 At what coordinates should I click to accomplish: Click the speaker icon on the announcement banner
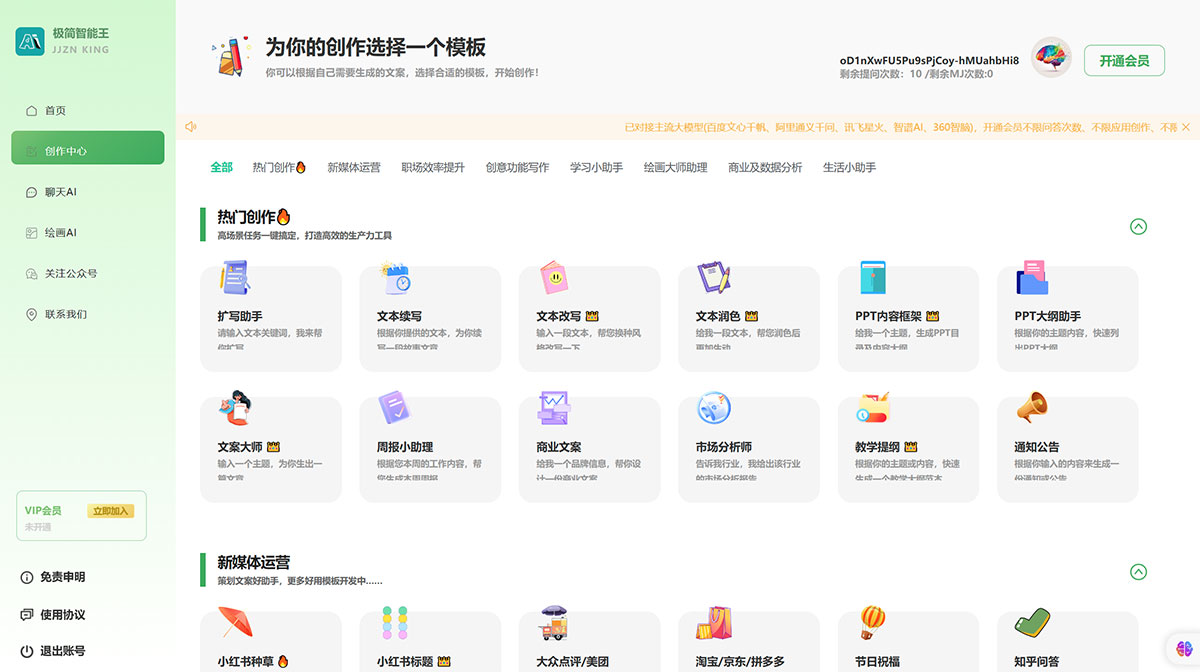click(x=190, y=125)
